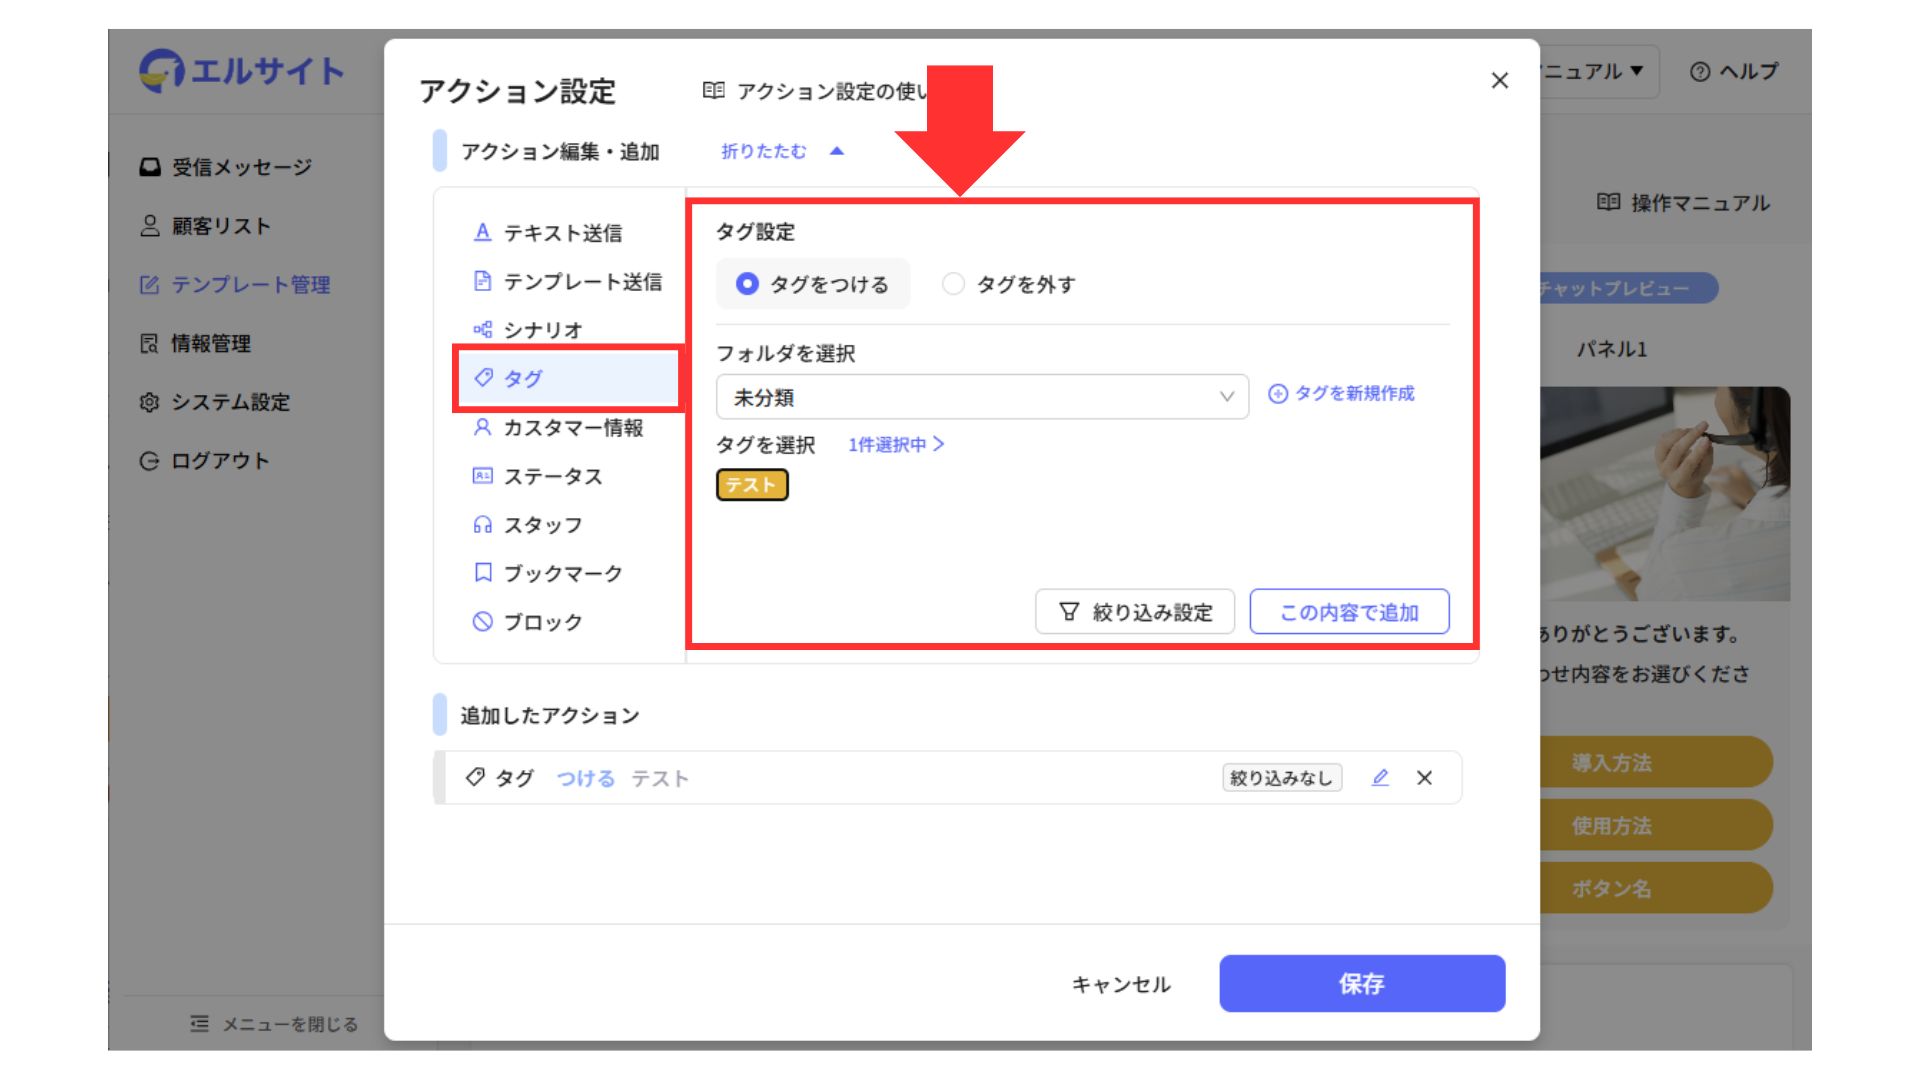Click the 保存 button
Viewport: 1920px width, 1080px height.
(1361, 984)
